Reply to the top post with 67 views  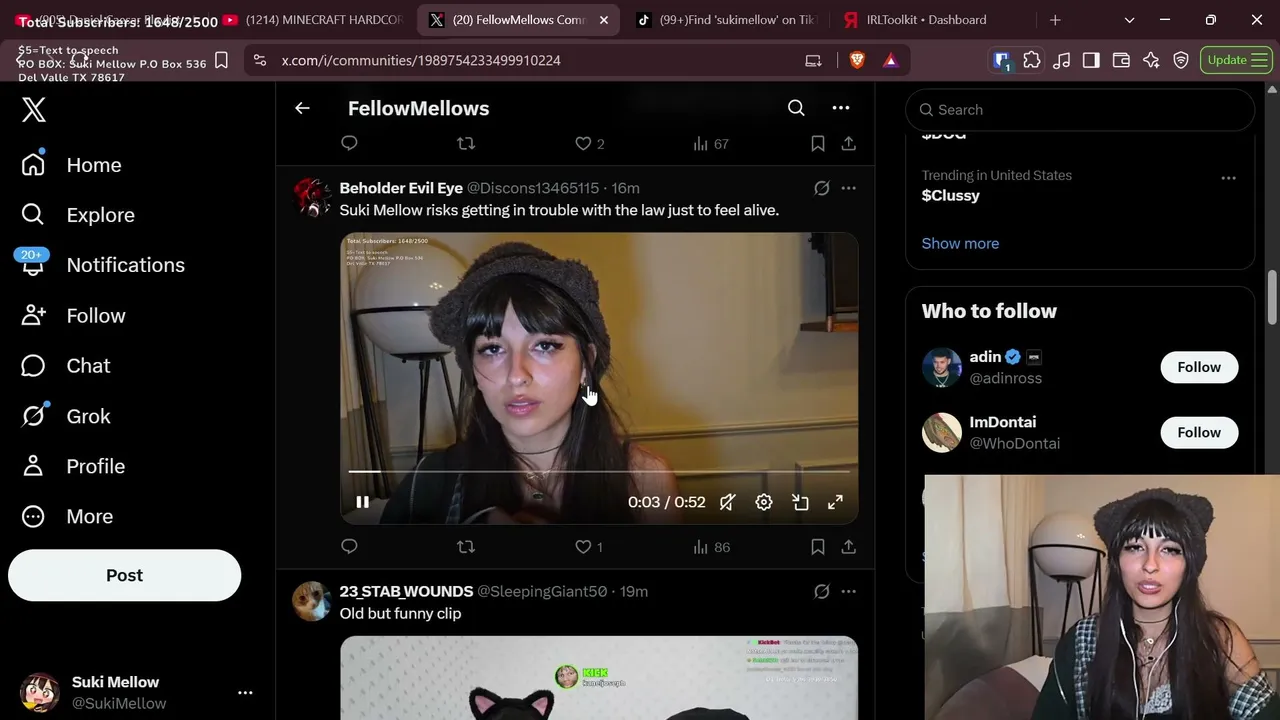point(349,143)
